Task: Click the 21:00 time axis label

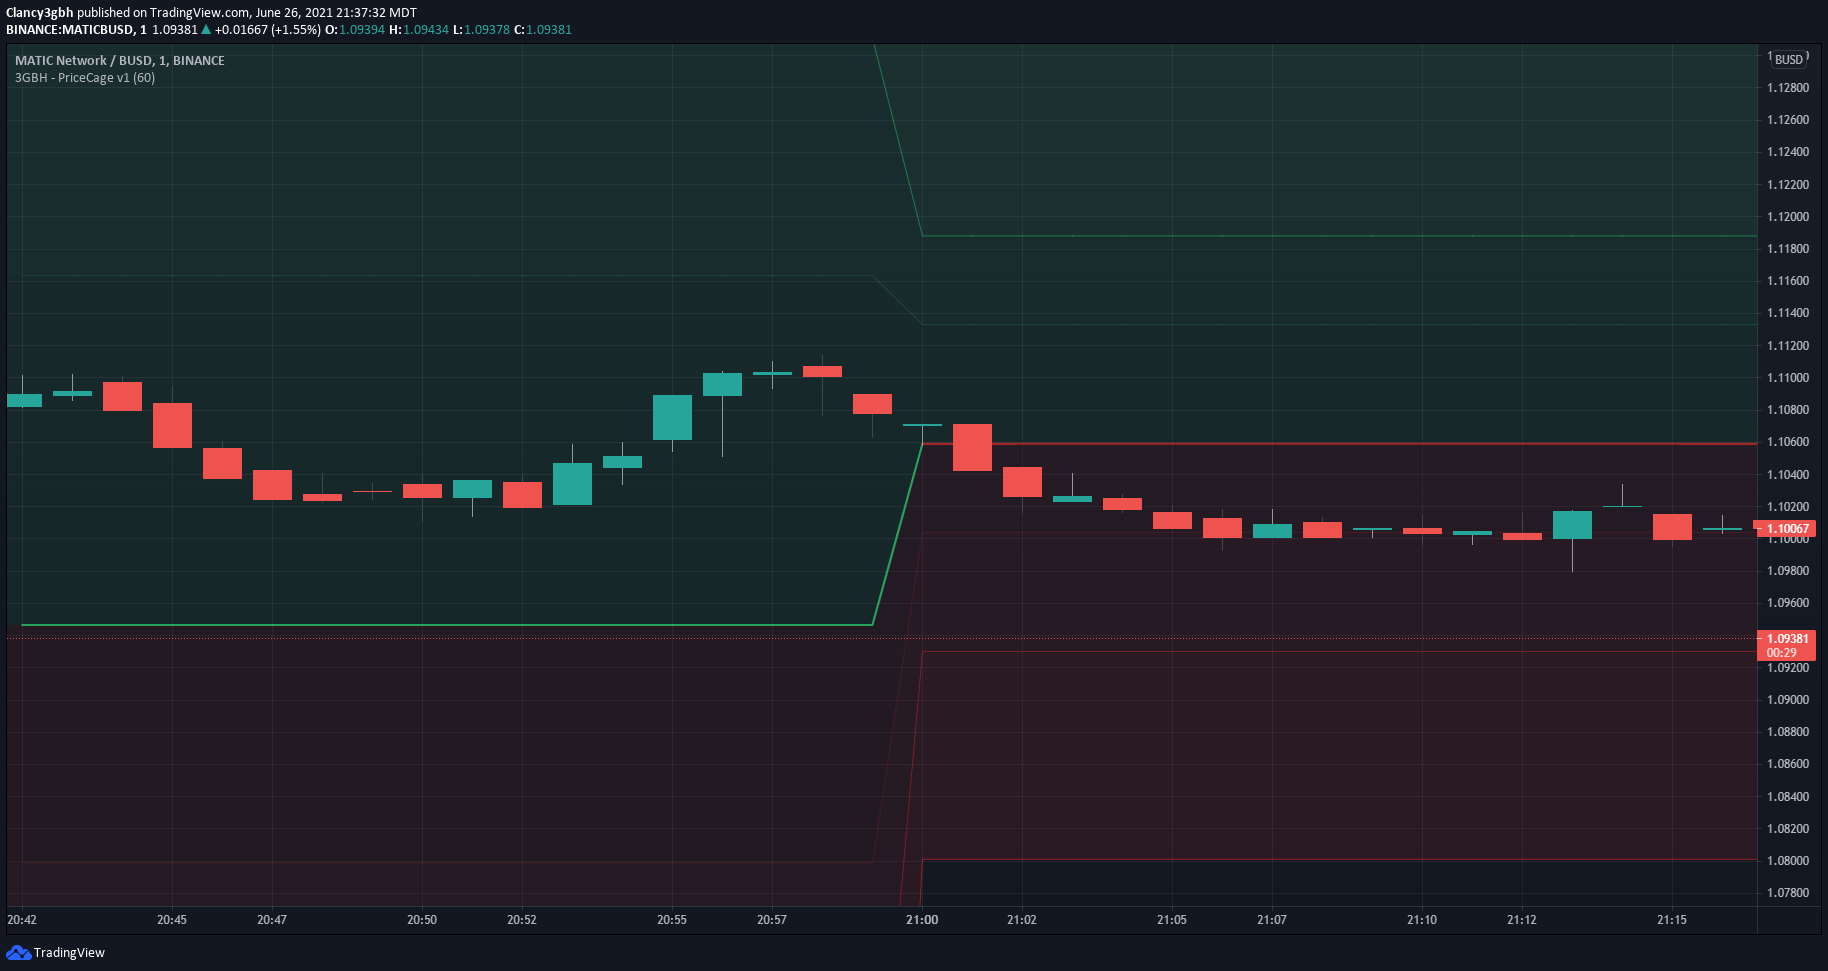Action: [x=922, y=920]
